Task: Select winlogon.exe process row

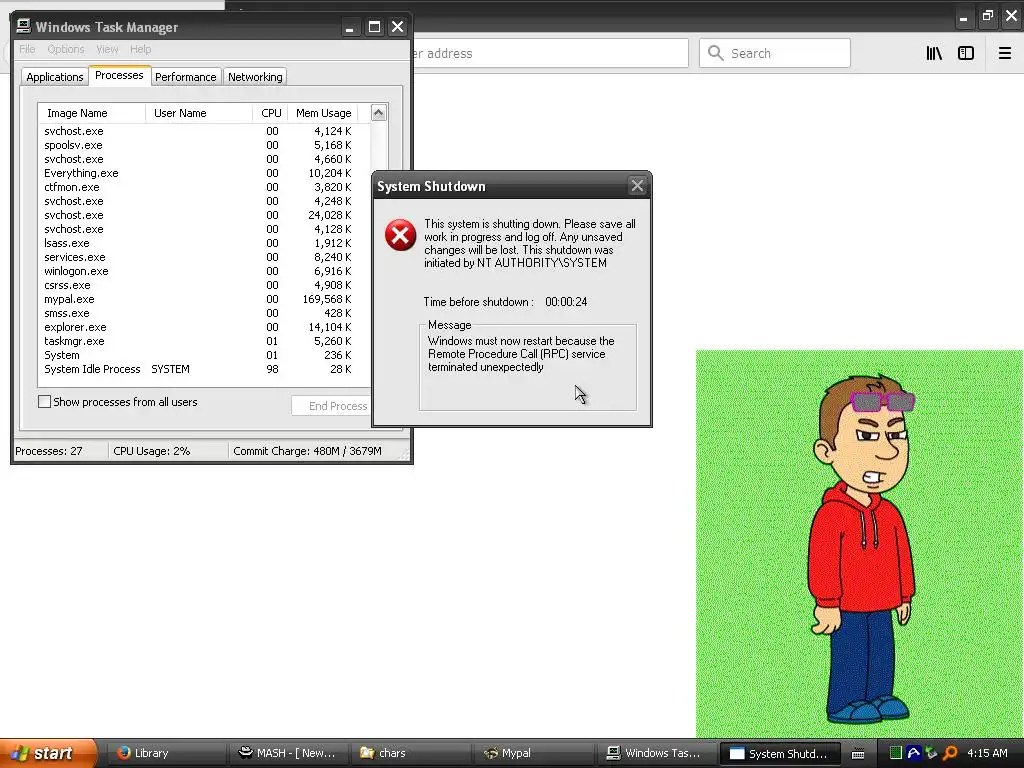Action: click(x=204, y=271)
